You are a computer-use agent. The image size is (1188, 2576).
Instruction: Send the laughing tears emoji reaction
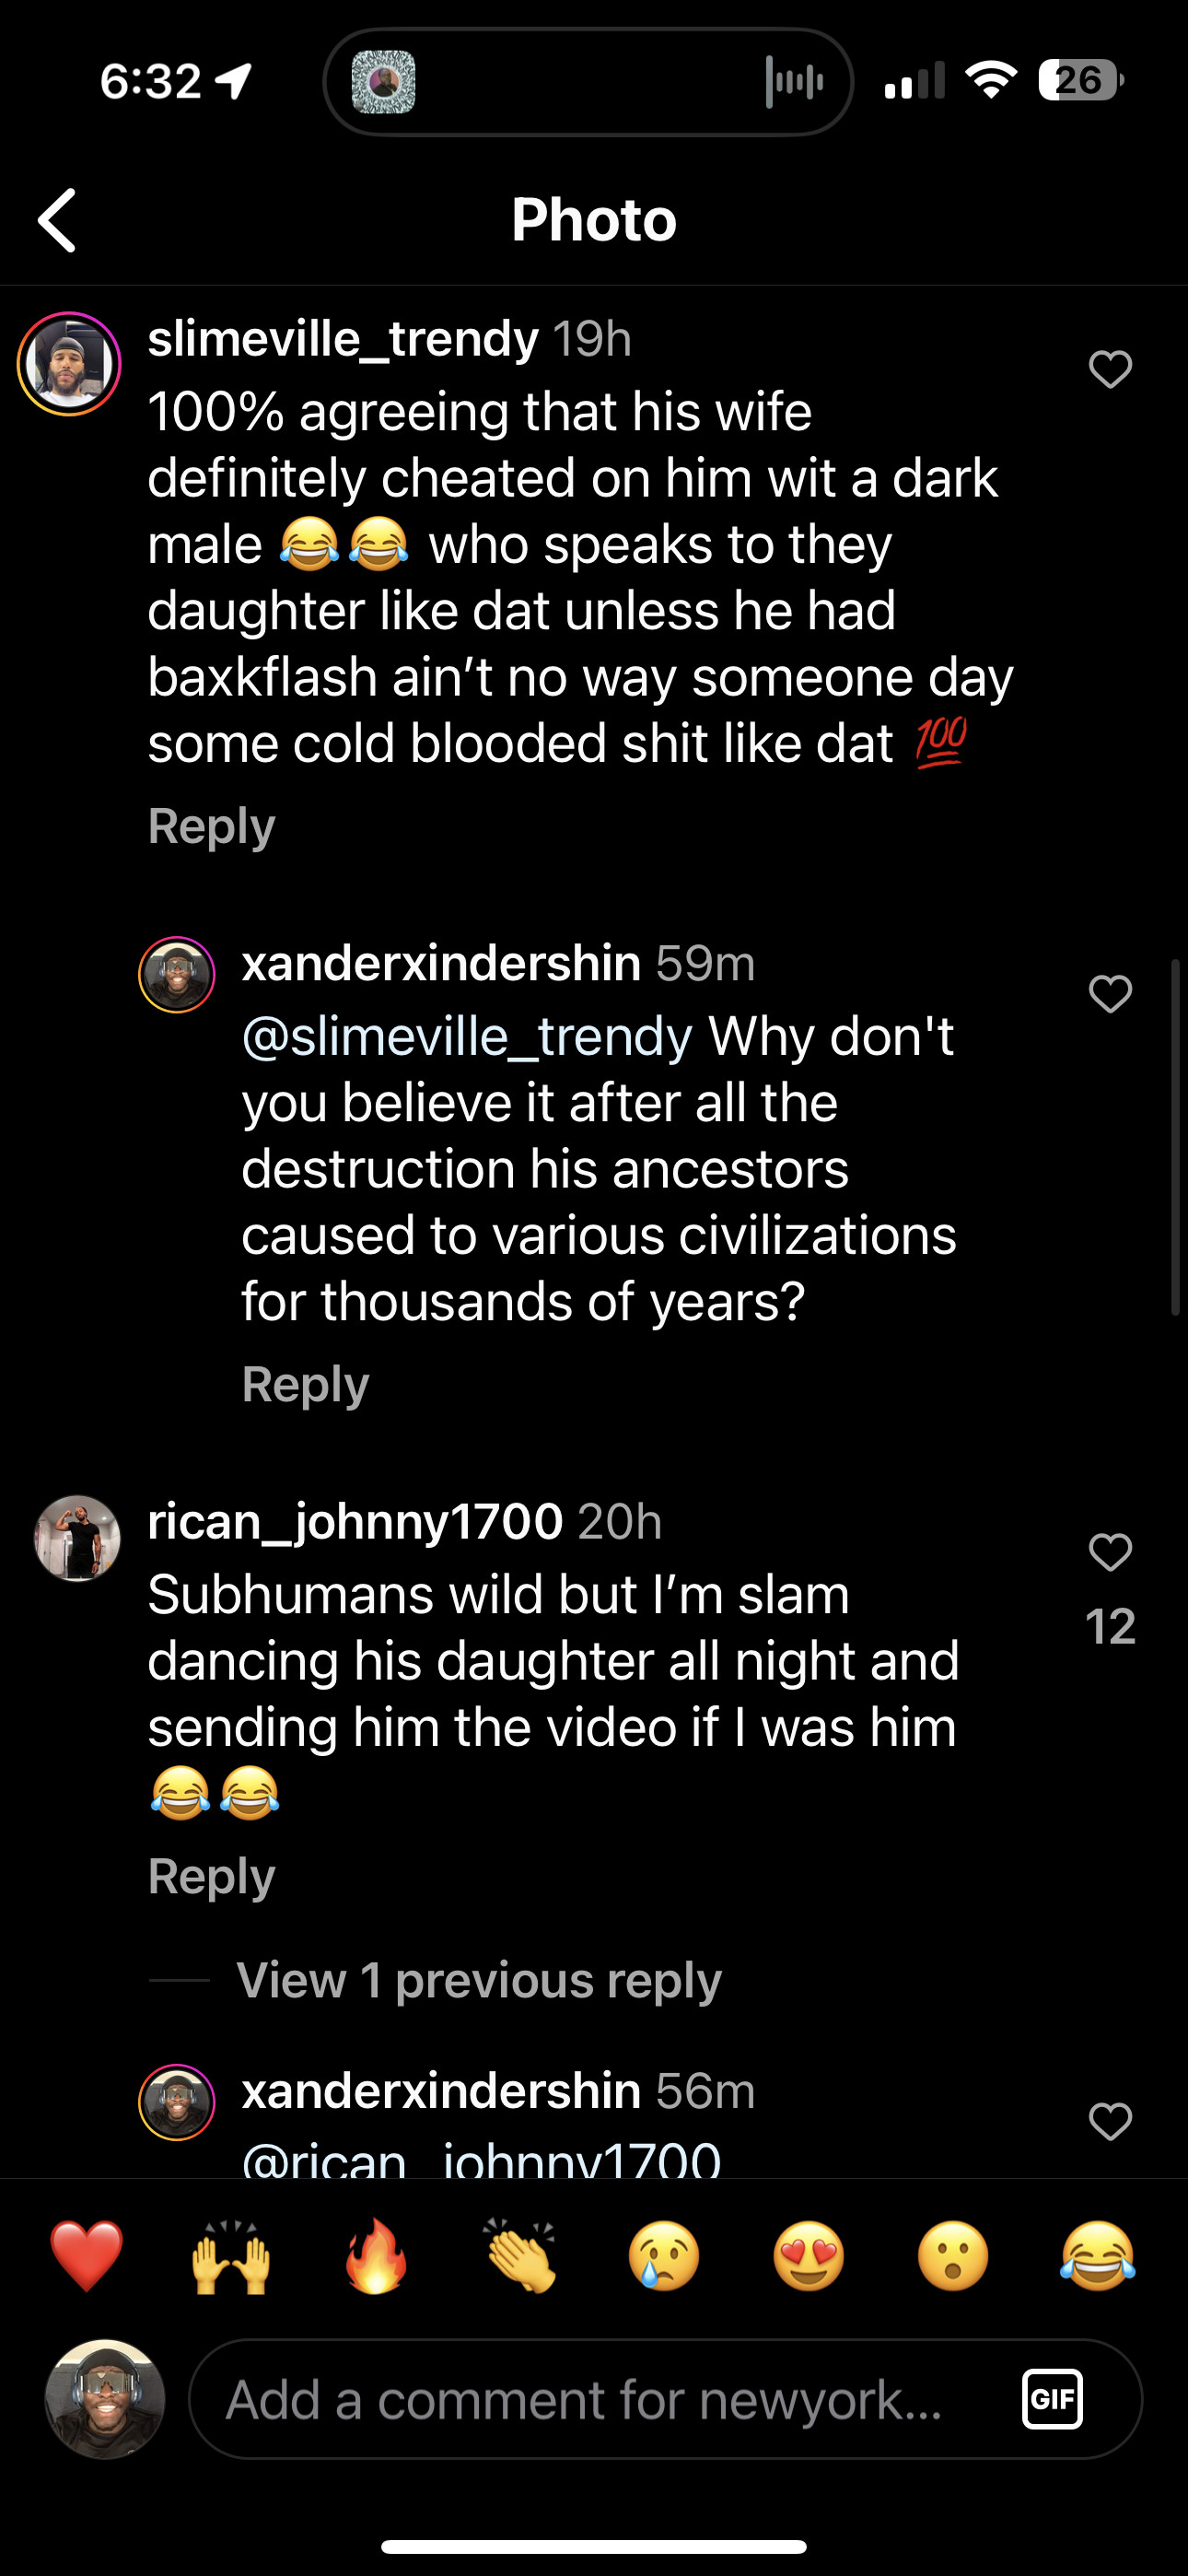1097,2256
